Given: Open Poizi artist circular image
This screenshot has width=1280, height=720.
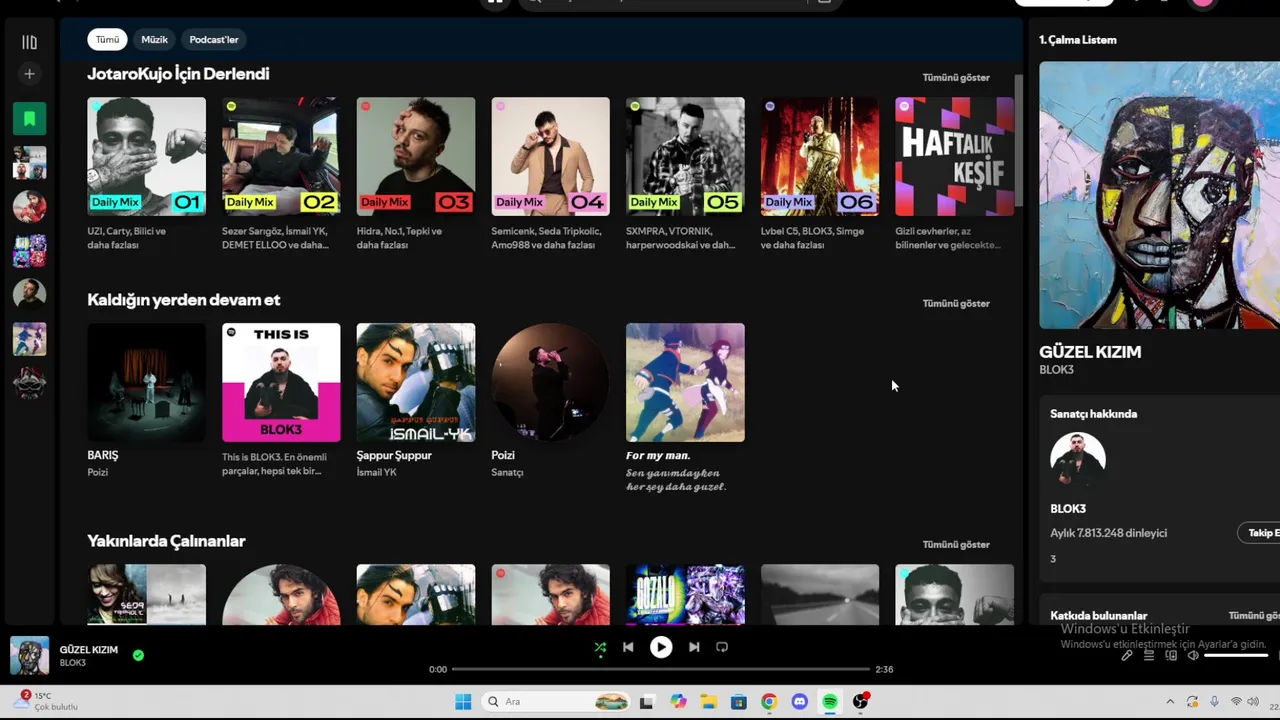Looking at the screenshot, I should click(x=550, y=382).
